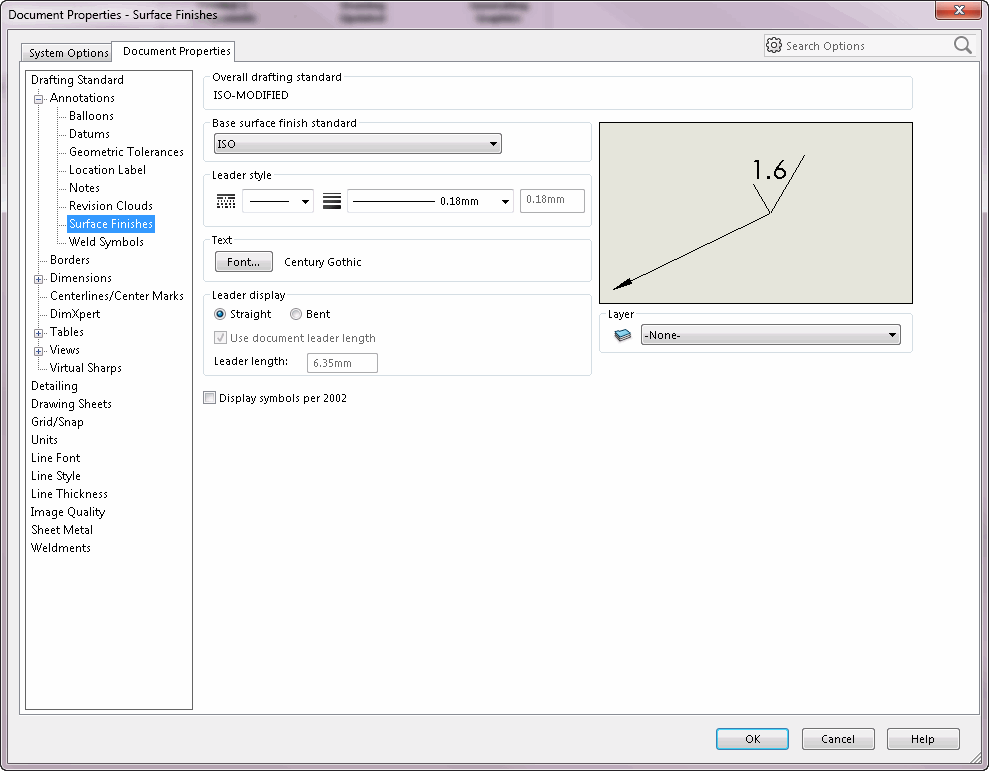
Task: Expand the Dimensions tree node
Action: pos(38,279)
